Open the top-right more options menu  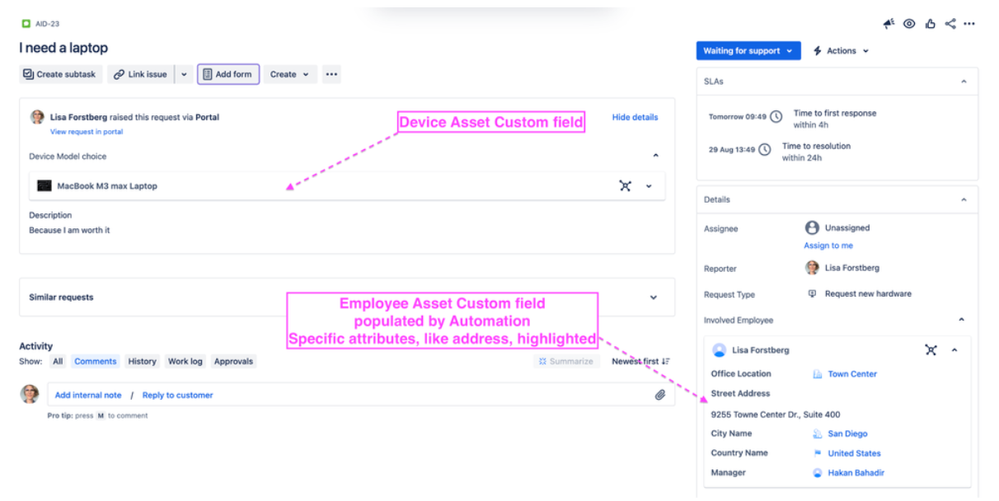969,24
